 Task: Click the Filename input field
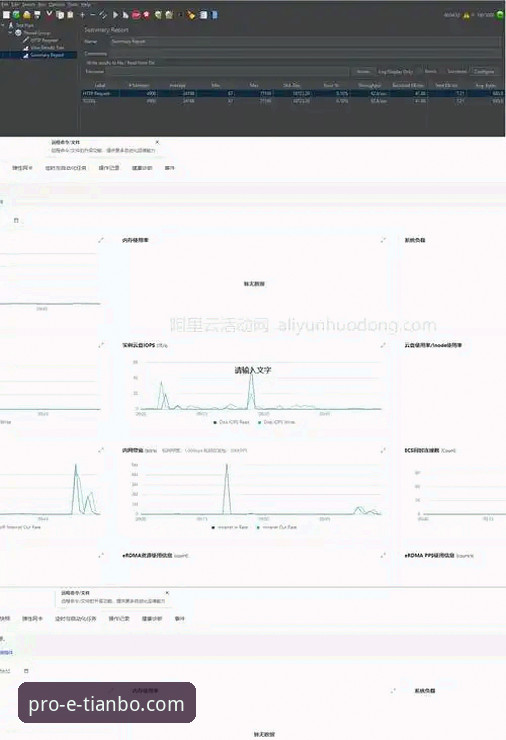(x=228, y=71)
